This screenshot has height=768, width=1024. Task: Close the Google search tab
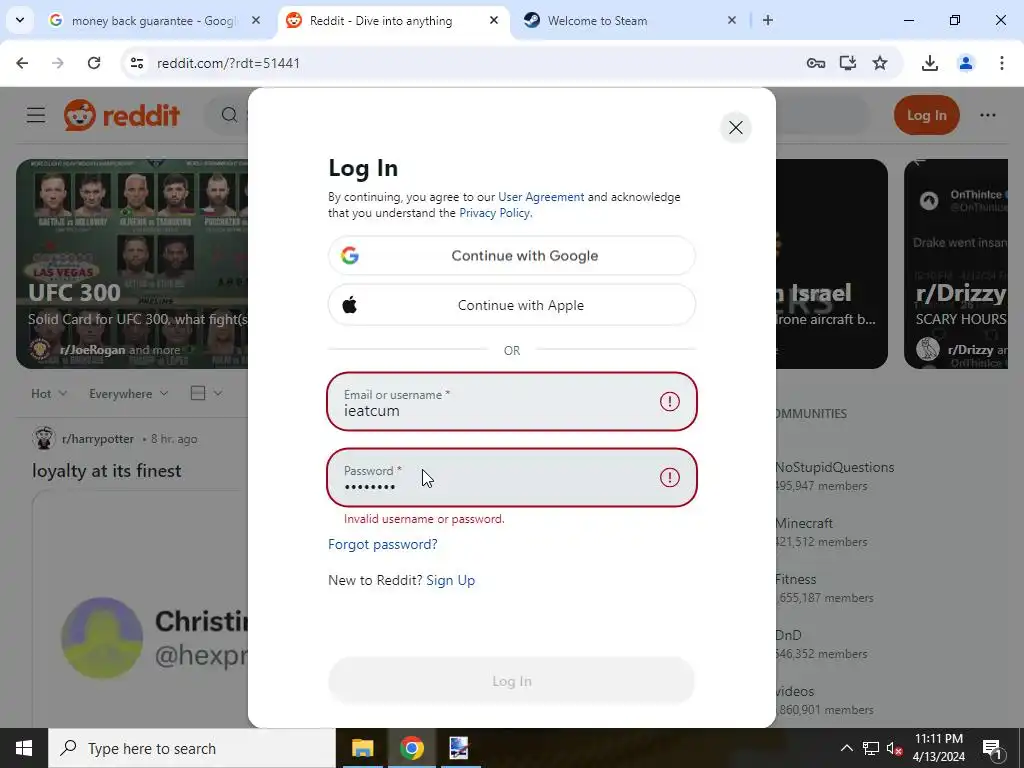256,20
